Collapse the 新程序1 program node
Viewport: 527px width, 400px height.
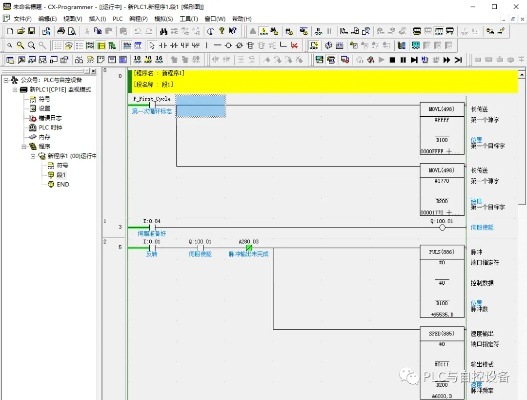click(33, 156)
